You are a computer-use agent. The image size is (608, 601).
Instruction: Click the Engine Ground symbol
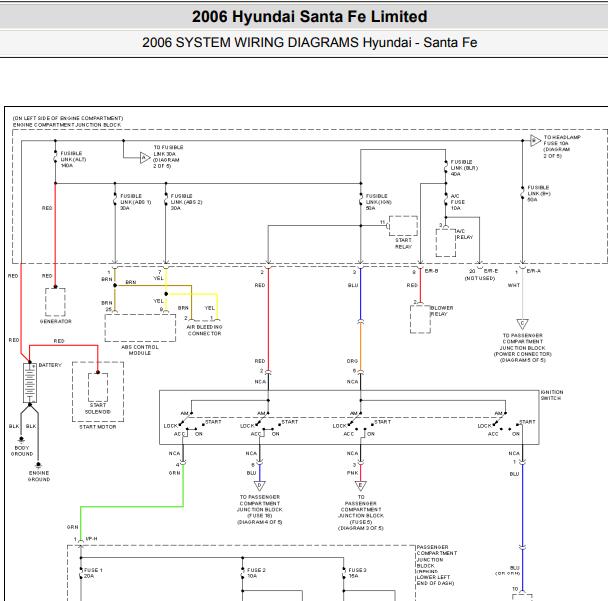coord(38,465)
